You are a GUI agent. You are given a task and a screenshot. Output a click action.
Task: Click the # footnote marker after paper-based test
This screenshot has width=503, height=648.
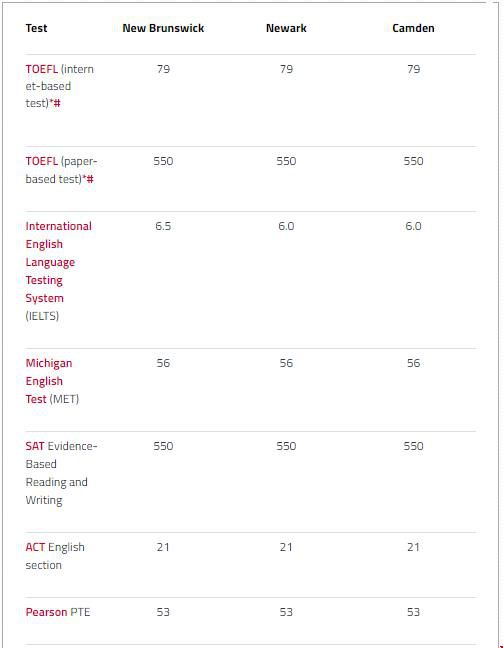click(x=90, y=179)
